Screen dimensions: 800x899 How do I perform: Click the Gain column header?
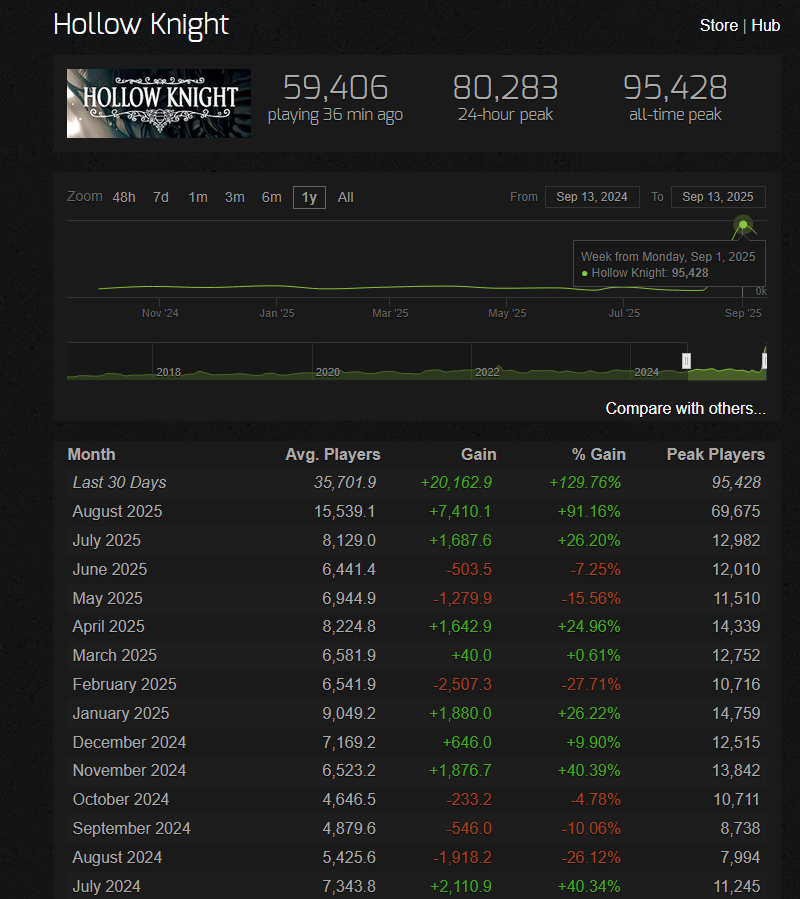tap(478, 454)
